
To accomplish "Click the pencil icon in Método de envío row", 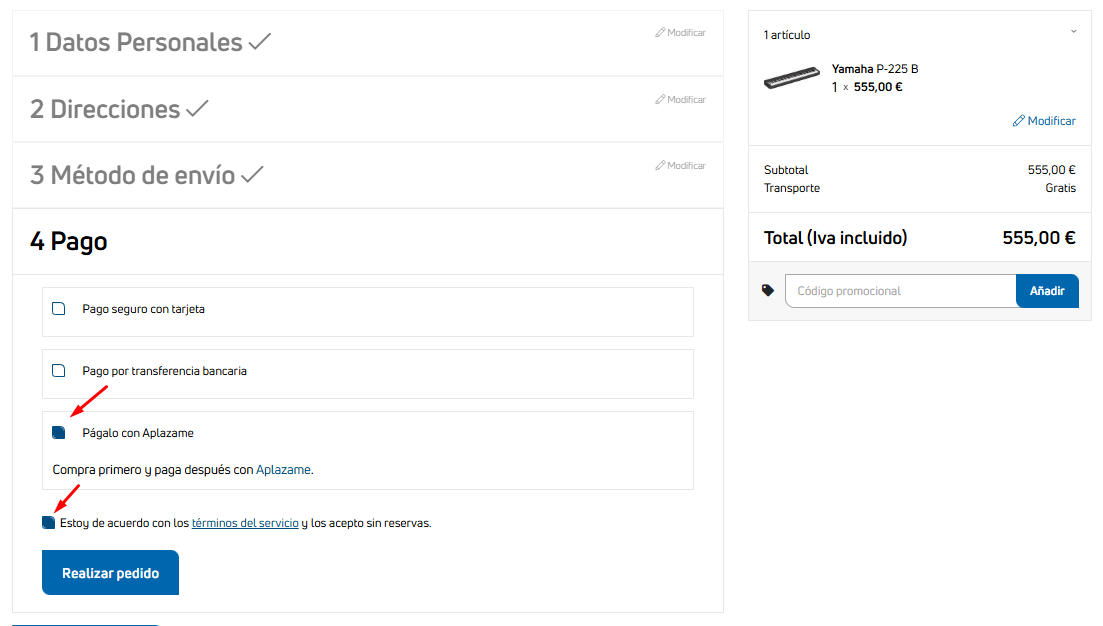I will click(x=660, y=166).
